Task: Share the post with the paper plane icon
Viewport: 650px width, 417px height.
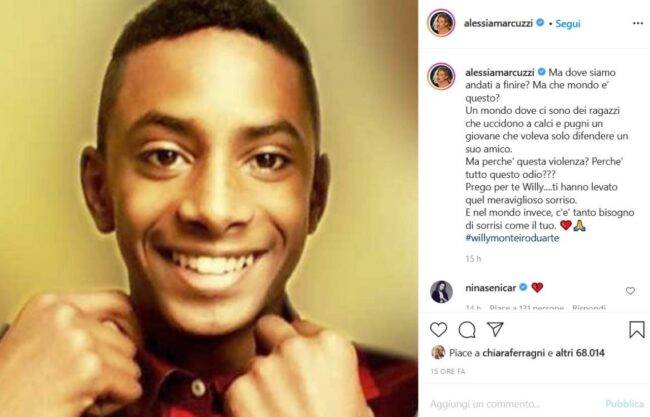Action: [495, 329]
